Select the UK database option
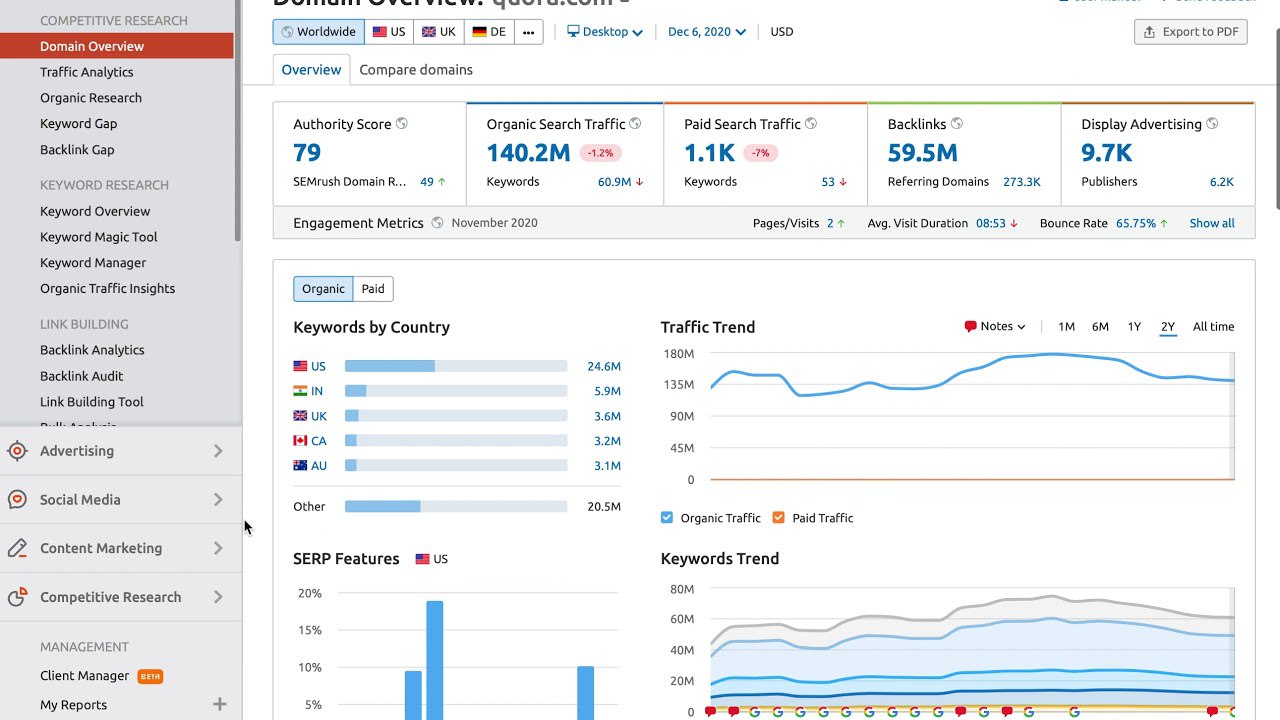 438,32
